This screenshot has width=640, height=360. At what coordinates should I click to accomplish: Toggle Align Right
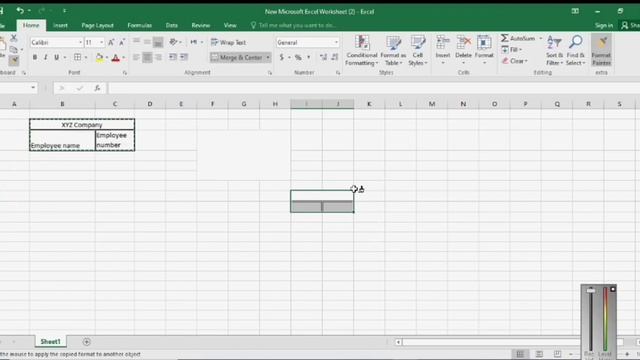point(158,57)
